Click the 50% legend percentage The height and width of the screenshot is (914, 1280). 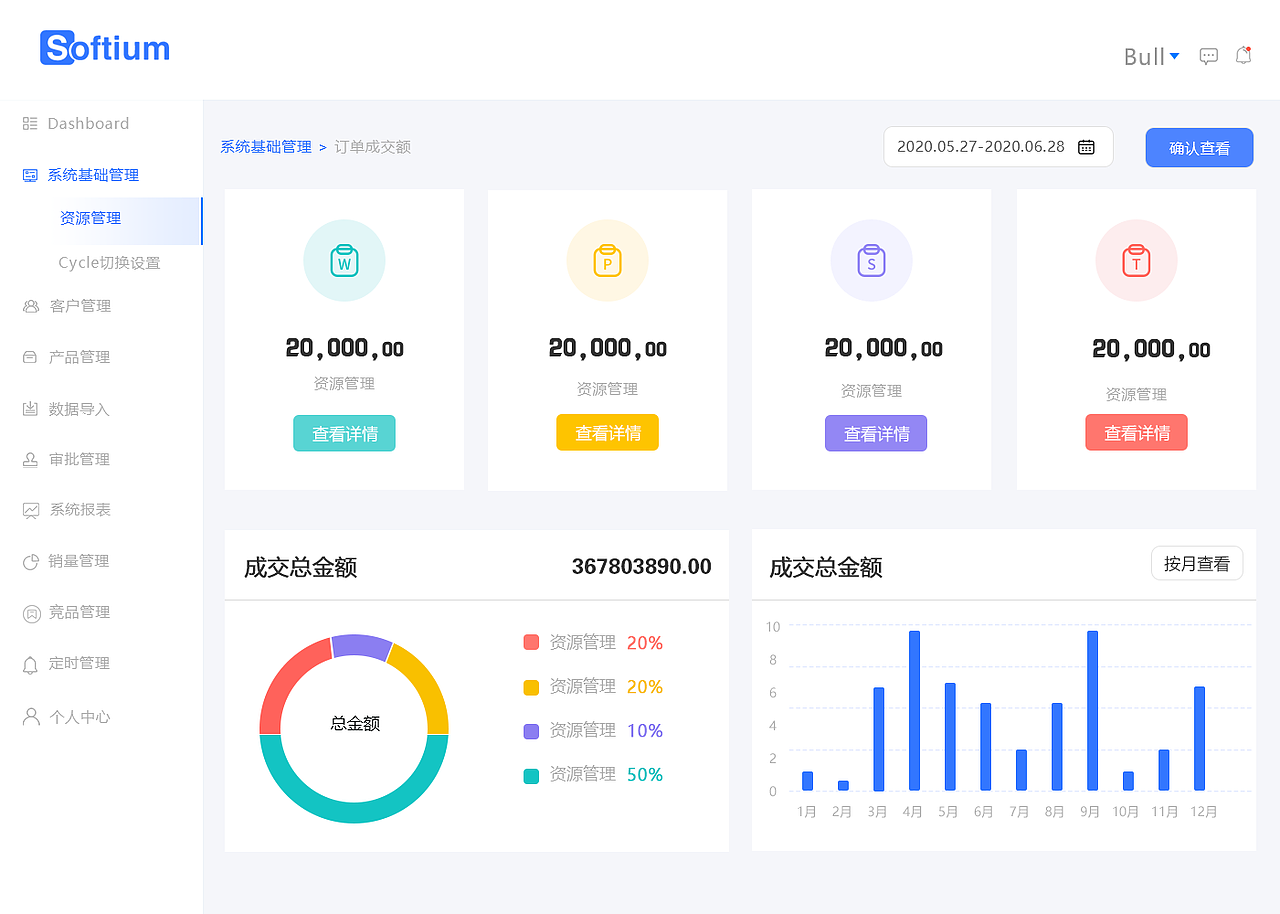[x=645, y=775]
